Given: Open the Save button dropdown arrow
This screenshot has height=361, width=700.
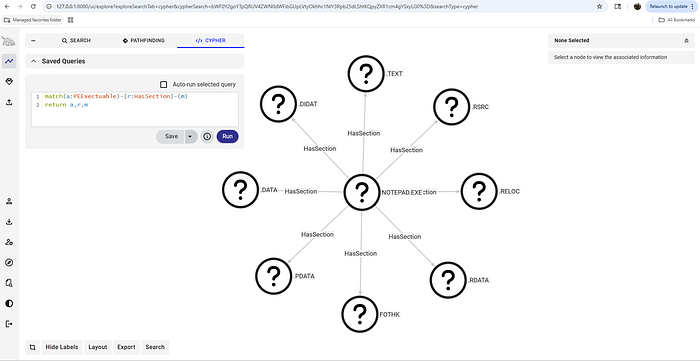Looking at the screenshot, I should point(191,137).
